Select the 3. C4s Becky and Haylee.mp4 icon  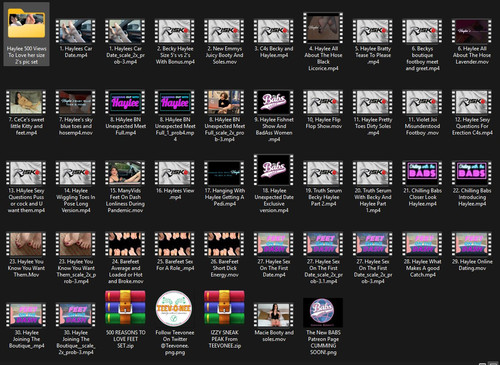274,31
